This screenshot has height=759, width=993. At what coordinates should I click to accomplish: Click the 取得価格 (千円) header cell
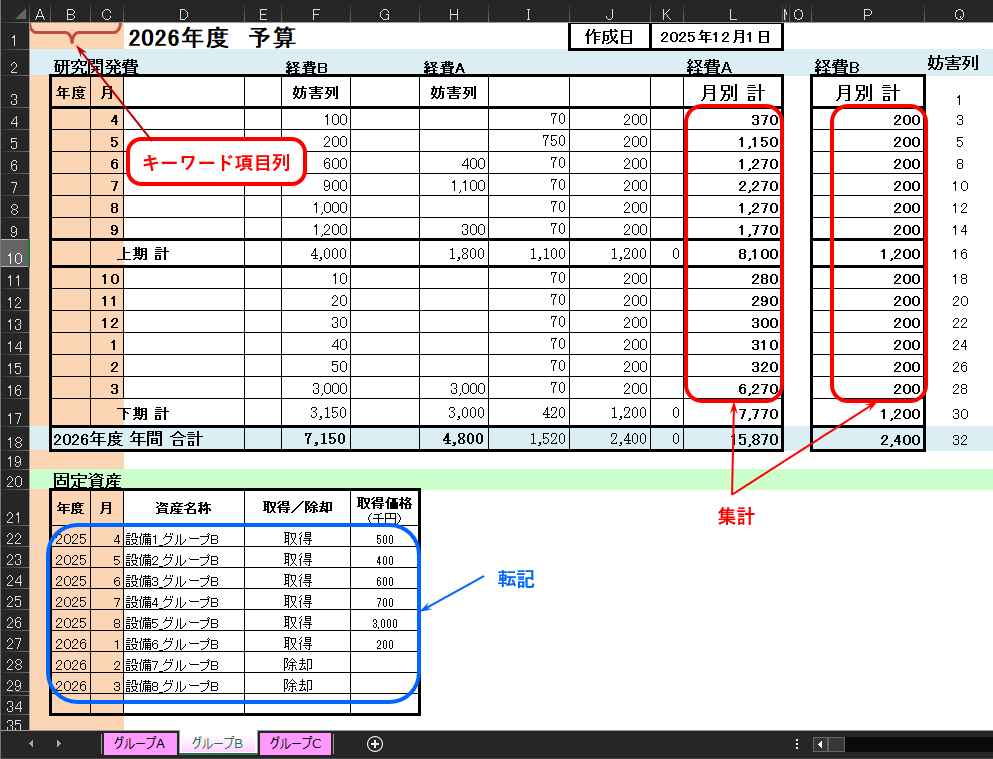coord(384,508)
